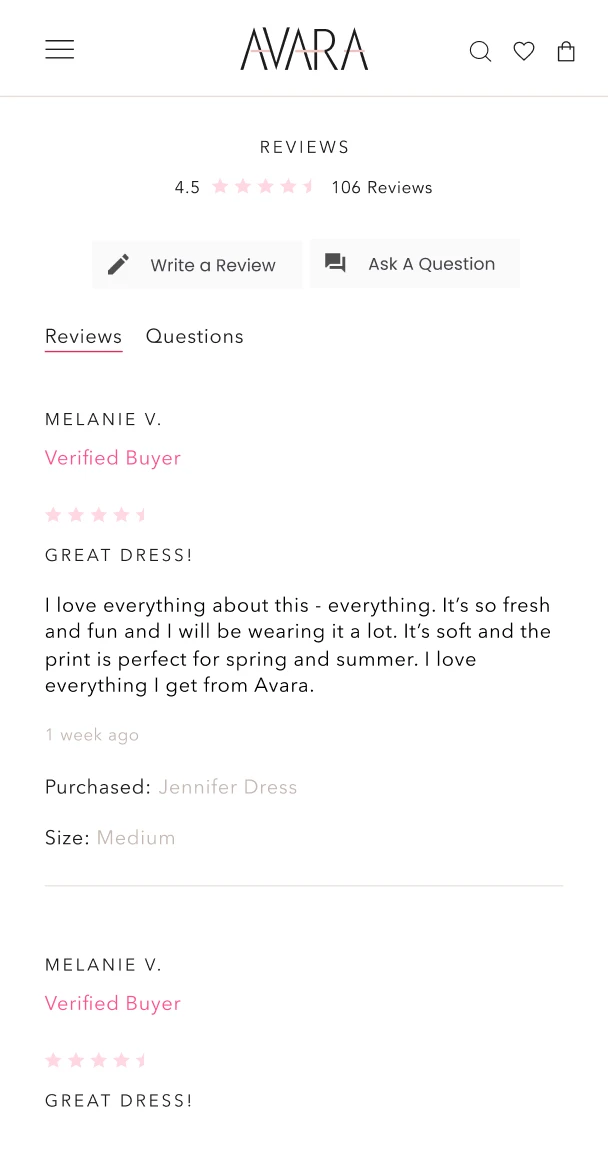Click the Ask A Question button
The image size is (608, 1161).
(415, 264)
